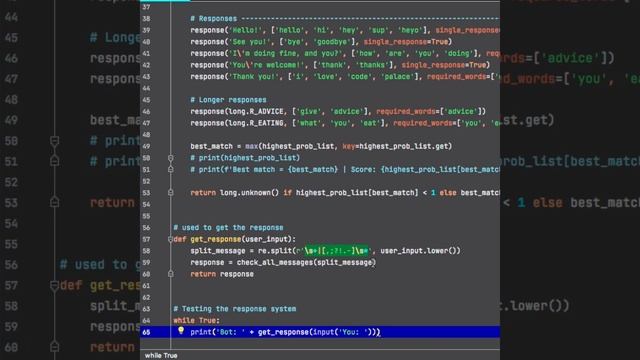Collapse the fold marker beside 'def get_response' in front editor
Image resolution: width=640 pixels, height=360 pixels.
click(x=170, y=239)
